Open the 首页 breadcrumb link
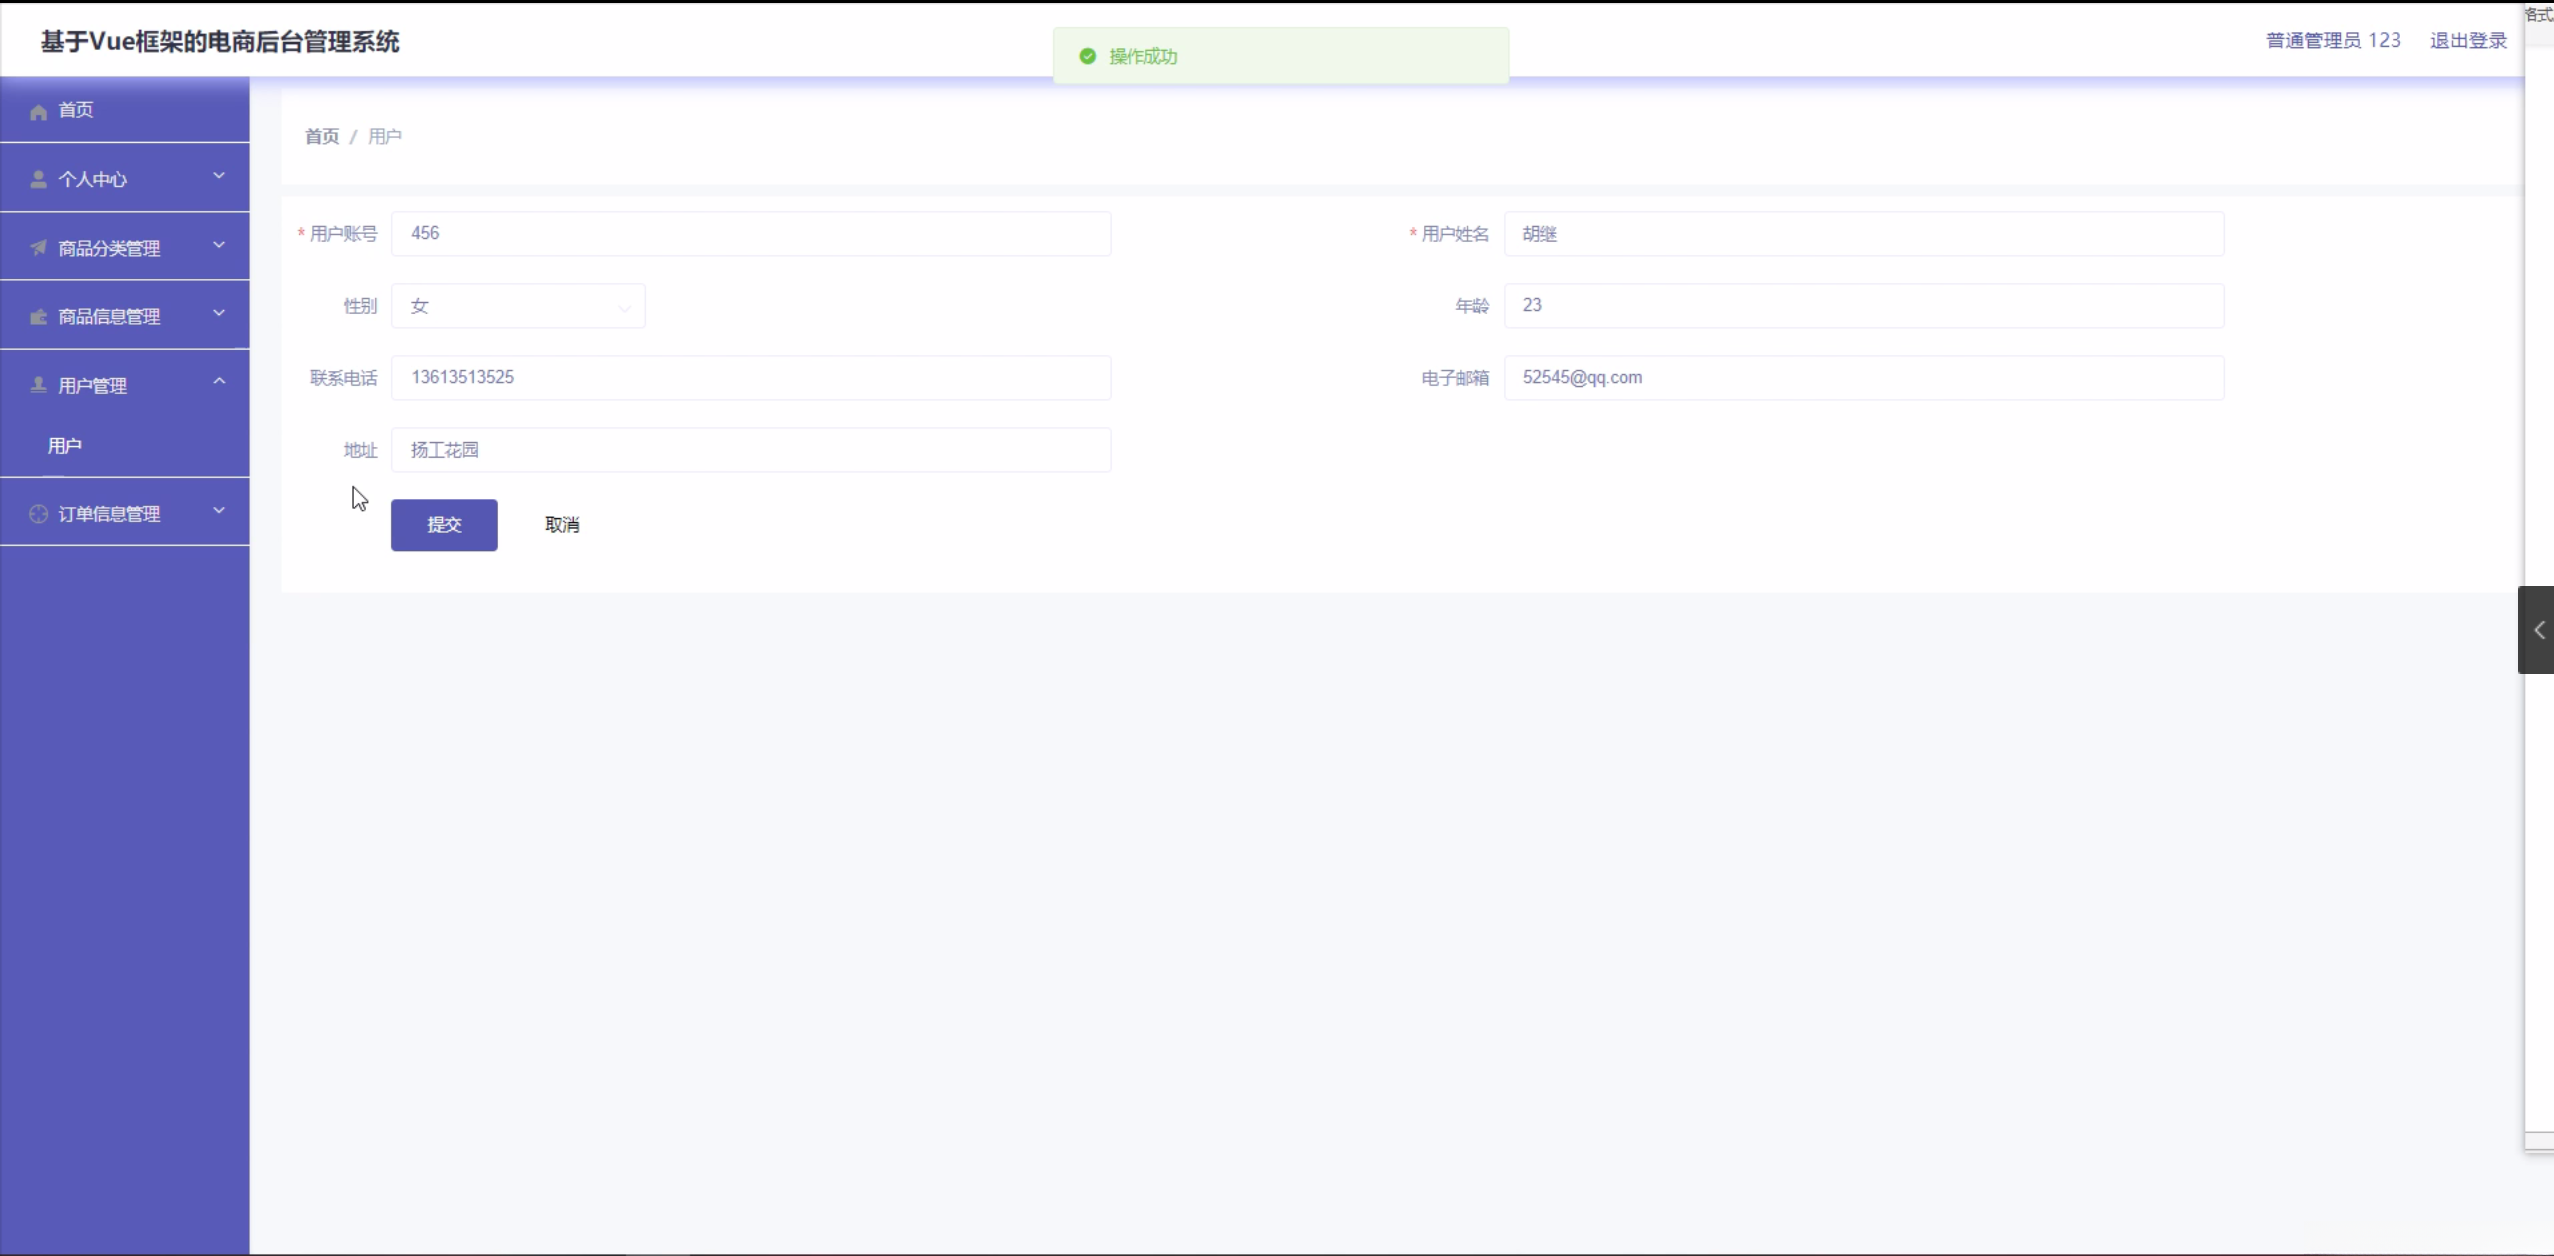Viewport: 2554px width, 1256px height. point(321,136)
